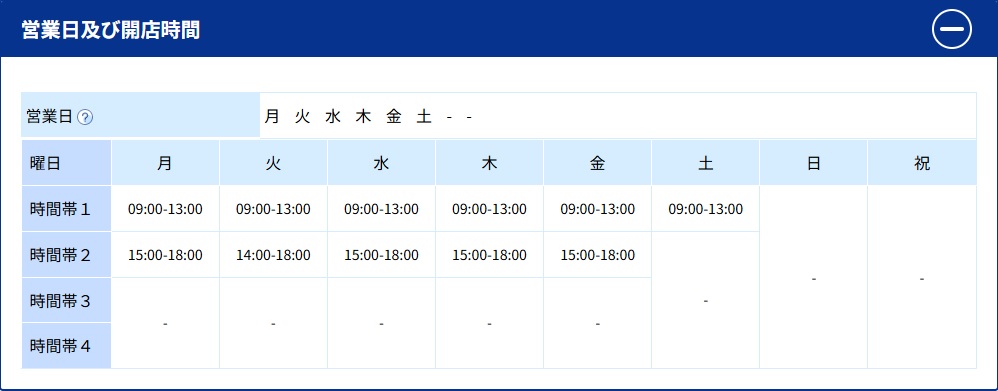998x391 pixels.
Task: Click the 時間帯２ row label
Action: [66, 255]
